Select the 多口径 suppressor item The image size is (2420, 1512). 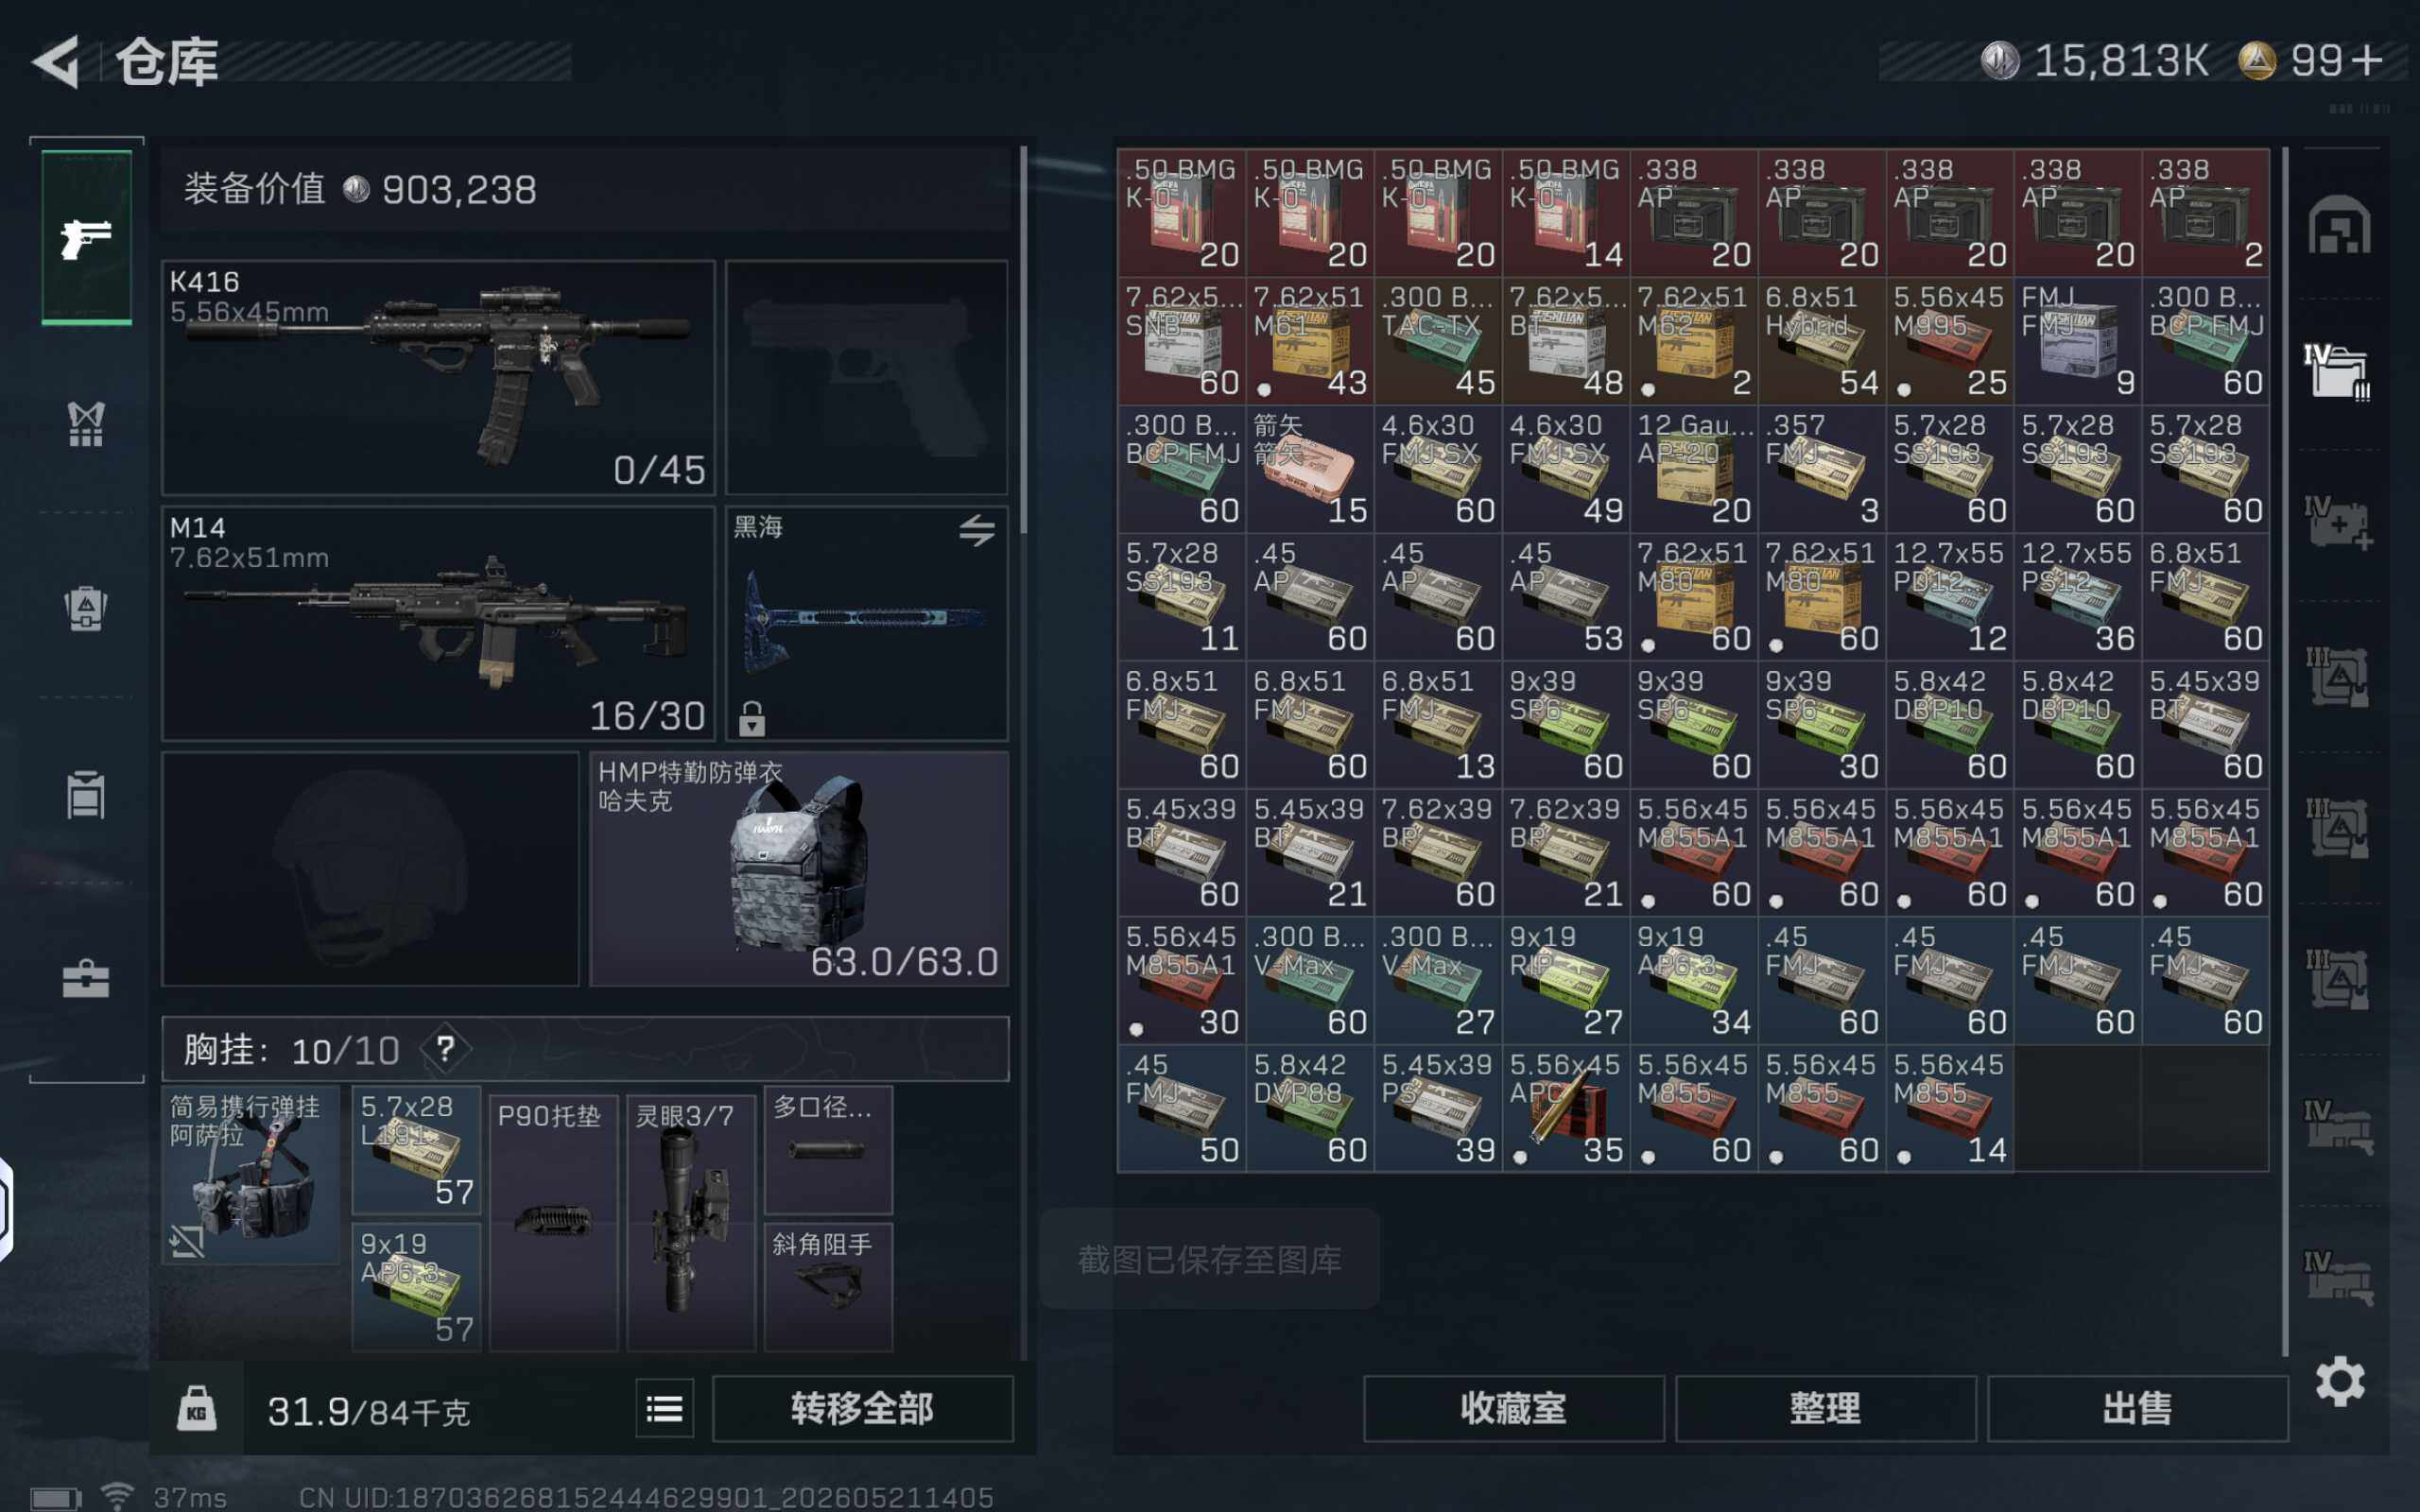coord(829,1150)
